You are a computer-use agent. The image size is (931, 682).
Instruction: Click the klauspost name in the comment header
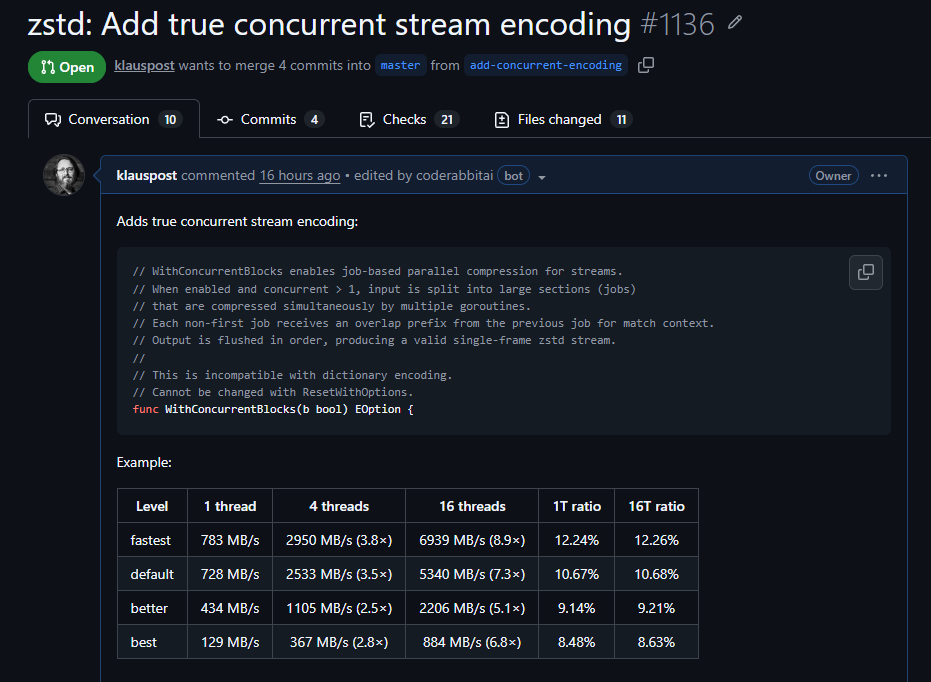(147, 176)
